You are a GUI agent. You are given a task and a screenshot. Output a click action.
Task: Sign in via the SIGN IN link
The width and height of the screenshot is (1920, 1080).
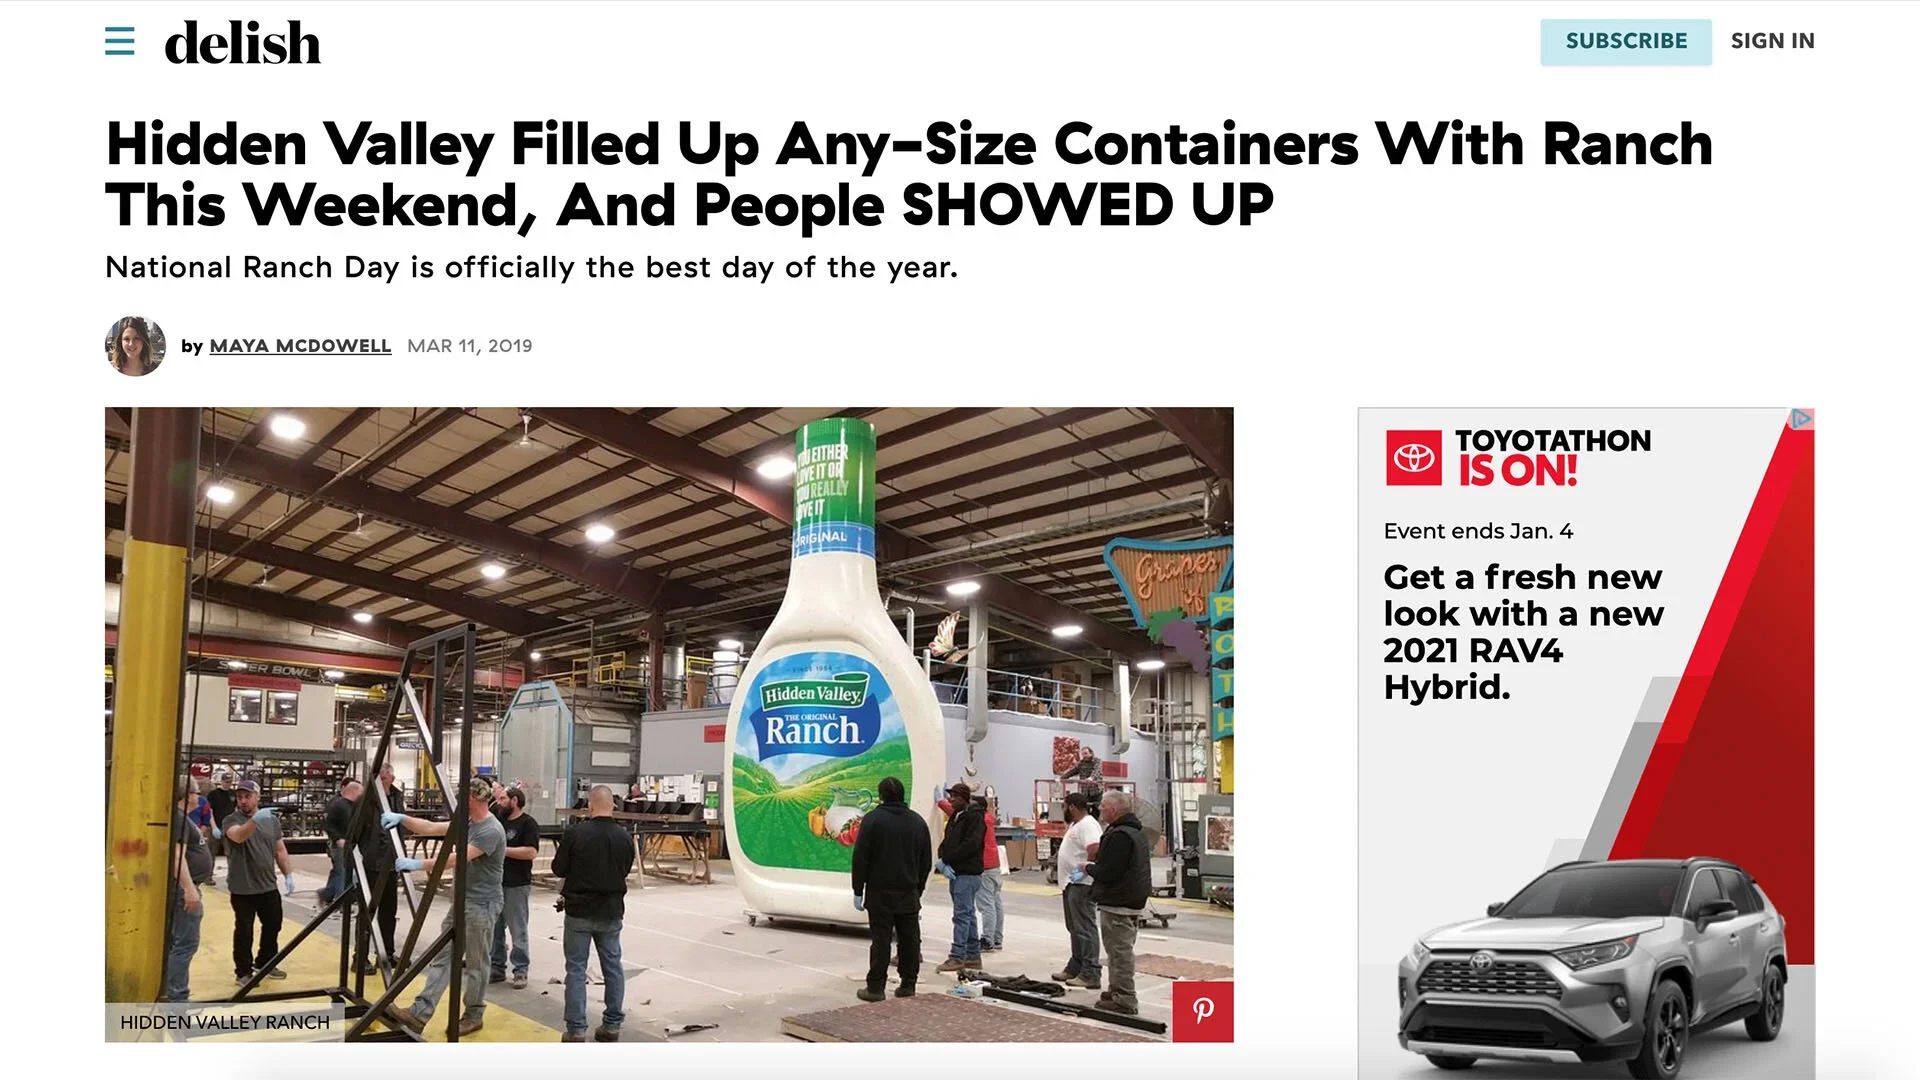1772,41
